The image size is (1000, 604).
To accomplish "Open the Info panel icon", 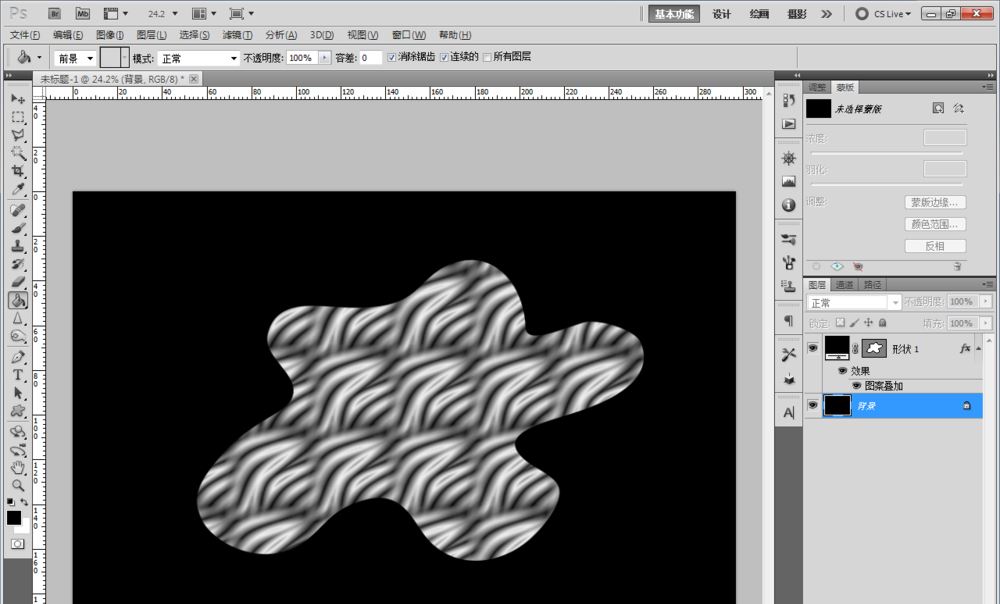I will pos(789,205).
